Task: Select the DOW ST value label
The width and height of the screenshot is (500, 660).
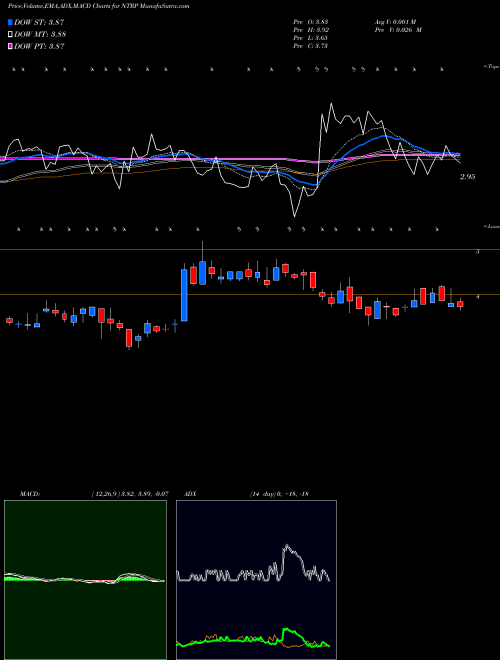Action: 39,22
